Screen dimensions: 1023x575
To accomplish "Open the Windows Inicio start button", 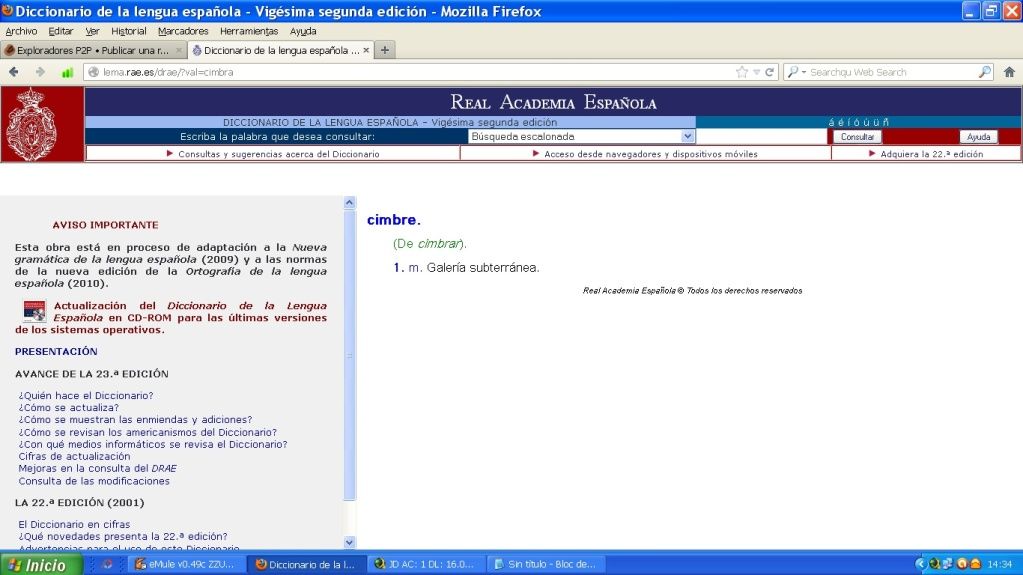I will pyautogui.click(x=41, y=565).
